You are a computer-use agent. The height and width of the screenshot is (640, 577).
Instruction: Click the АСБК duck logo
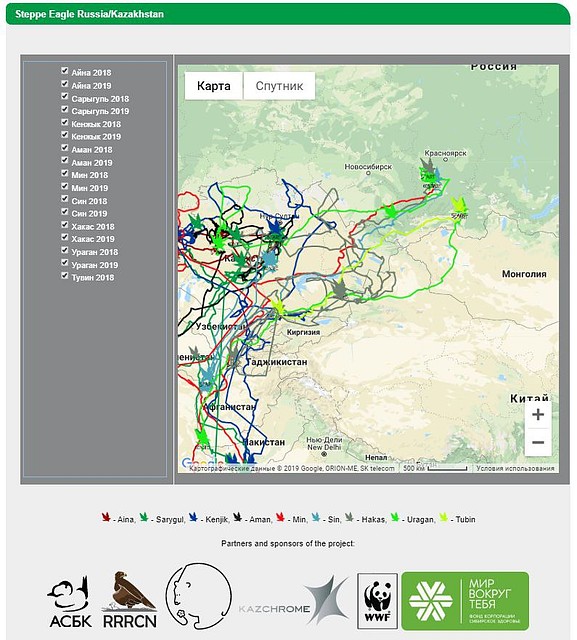tap(70, 602)
